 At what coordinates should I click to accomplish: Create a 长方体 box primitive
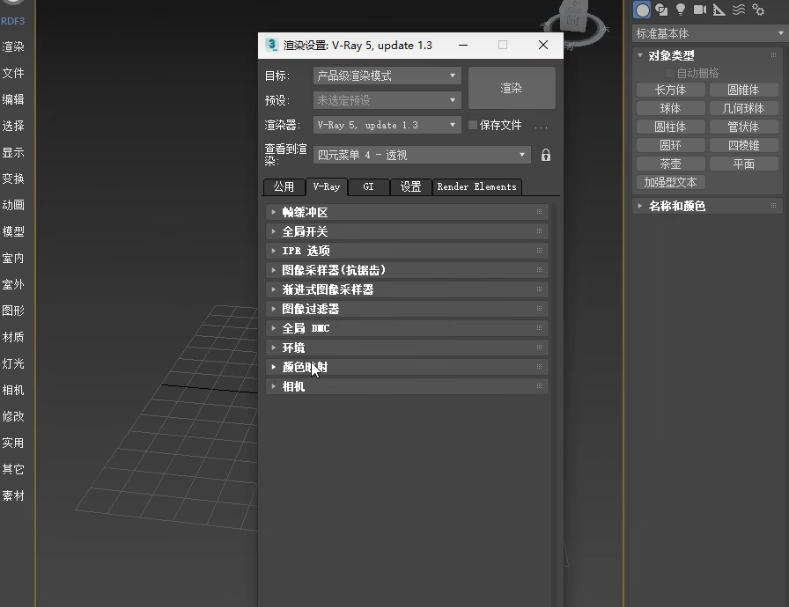point(670,90)
